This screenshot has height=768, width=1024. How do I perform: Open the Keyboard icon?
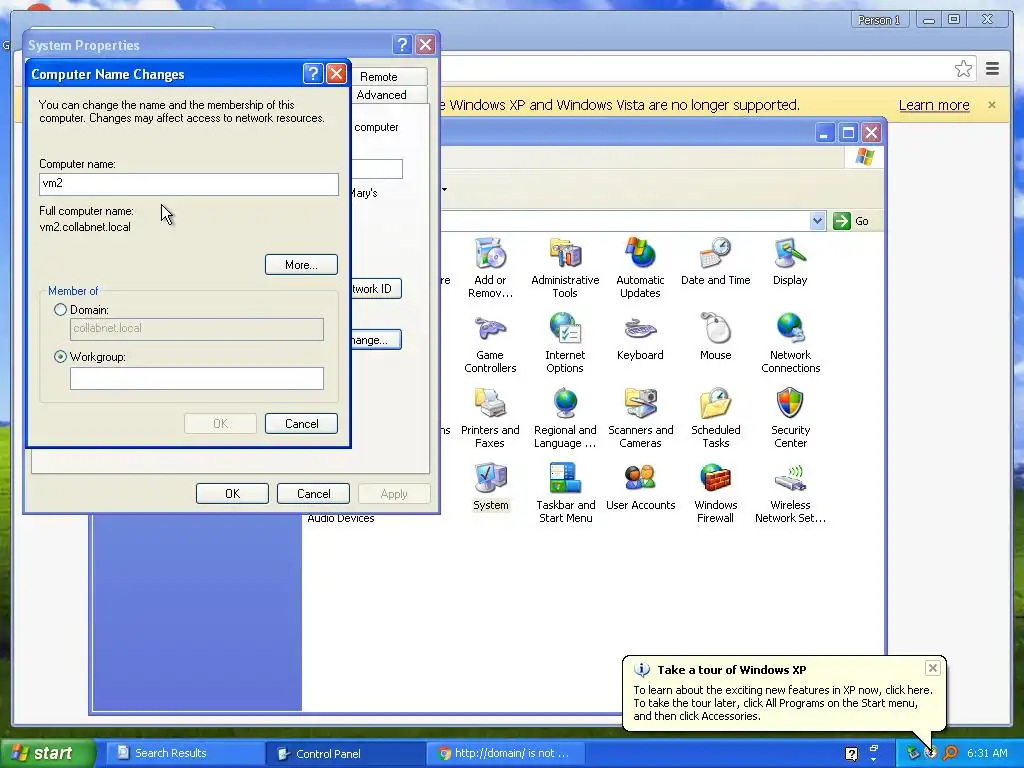click(640, 336)
